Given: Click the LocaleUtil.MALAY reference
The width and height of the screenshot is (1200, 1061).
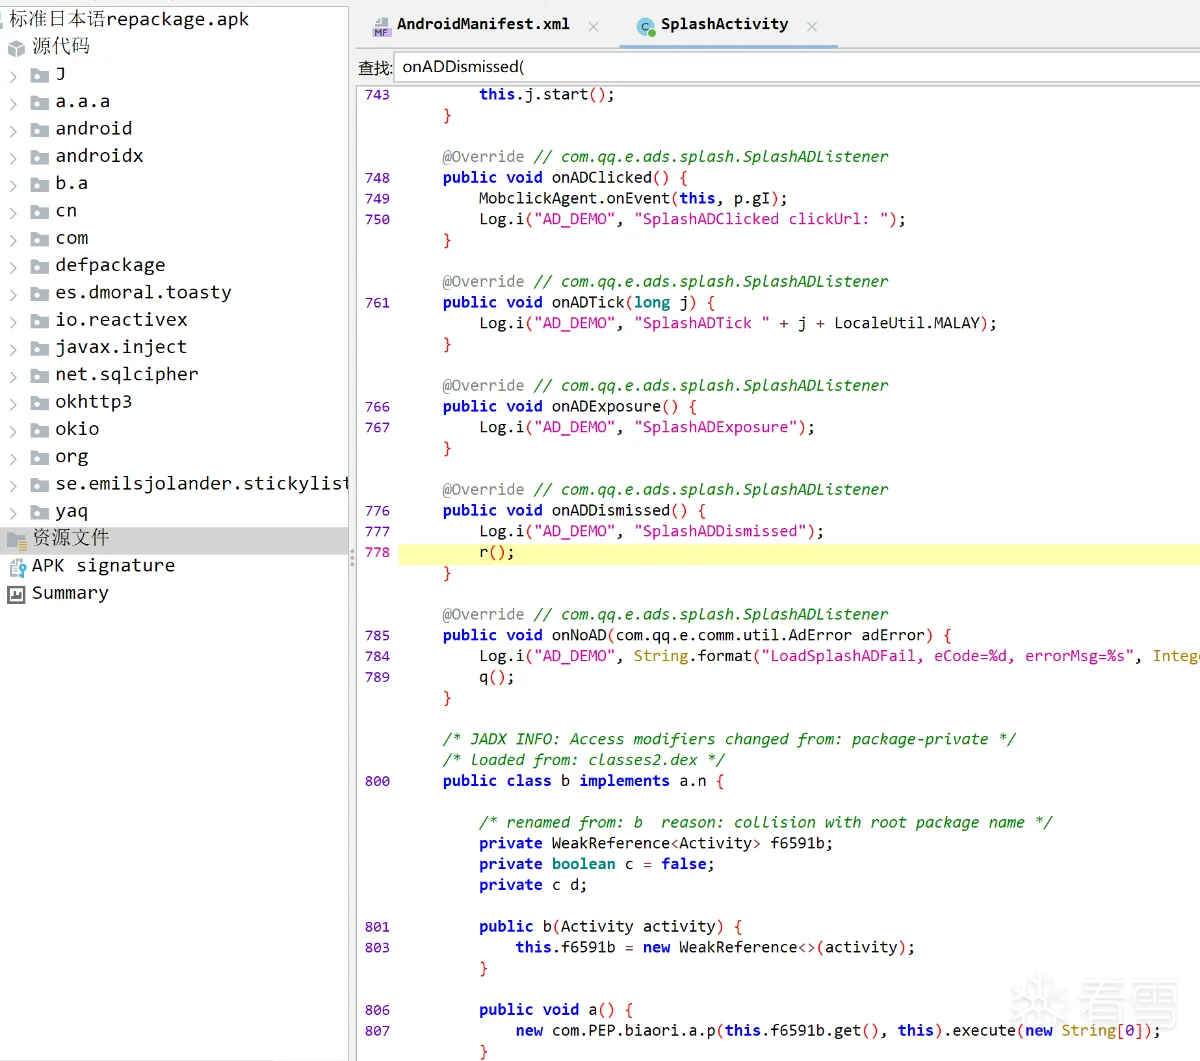Looking at the screenshot, I should (x=907, y=324).
